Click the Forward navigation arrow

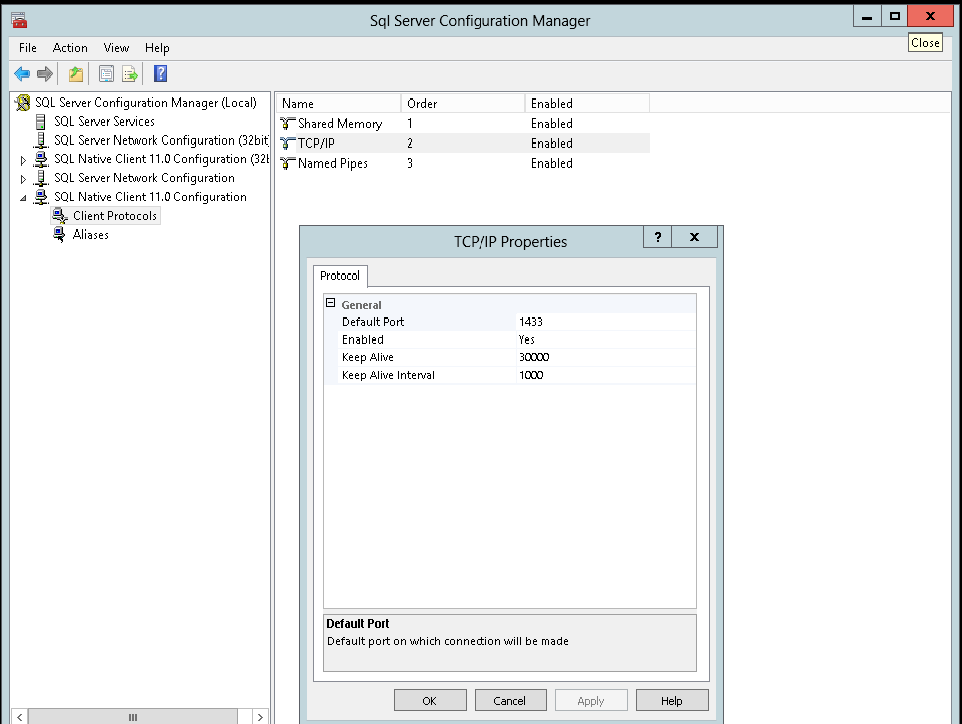pyautogui.click(x=45, y=73)
